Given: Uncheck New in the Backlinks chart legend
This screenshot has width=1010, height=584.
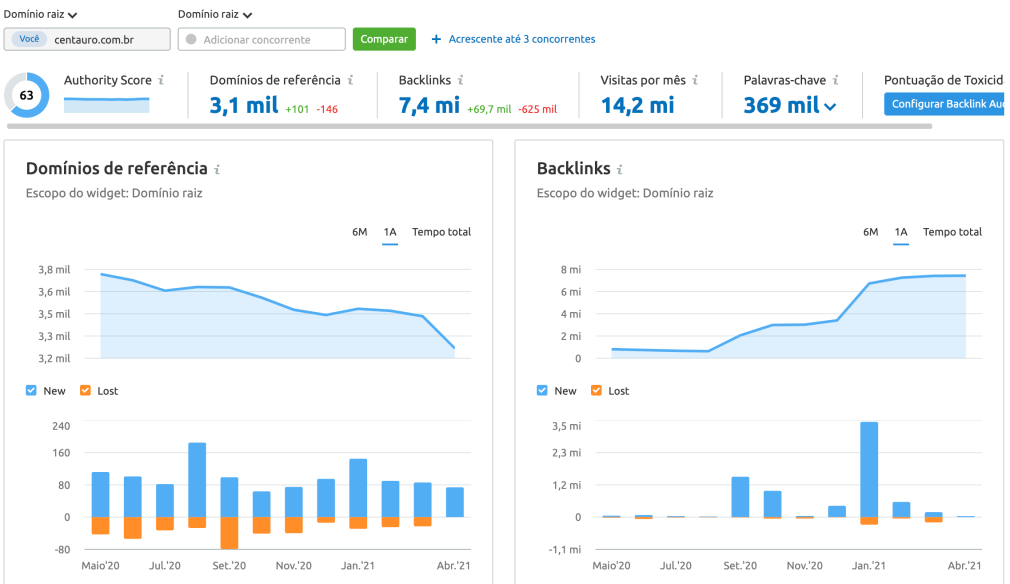Looking at the screenshot, I should [x=541, y=390].
